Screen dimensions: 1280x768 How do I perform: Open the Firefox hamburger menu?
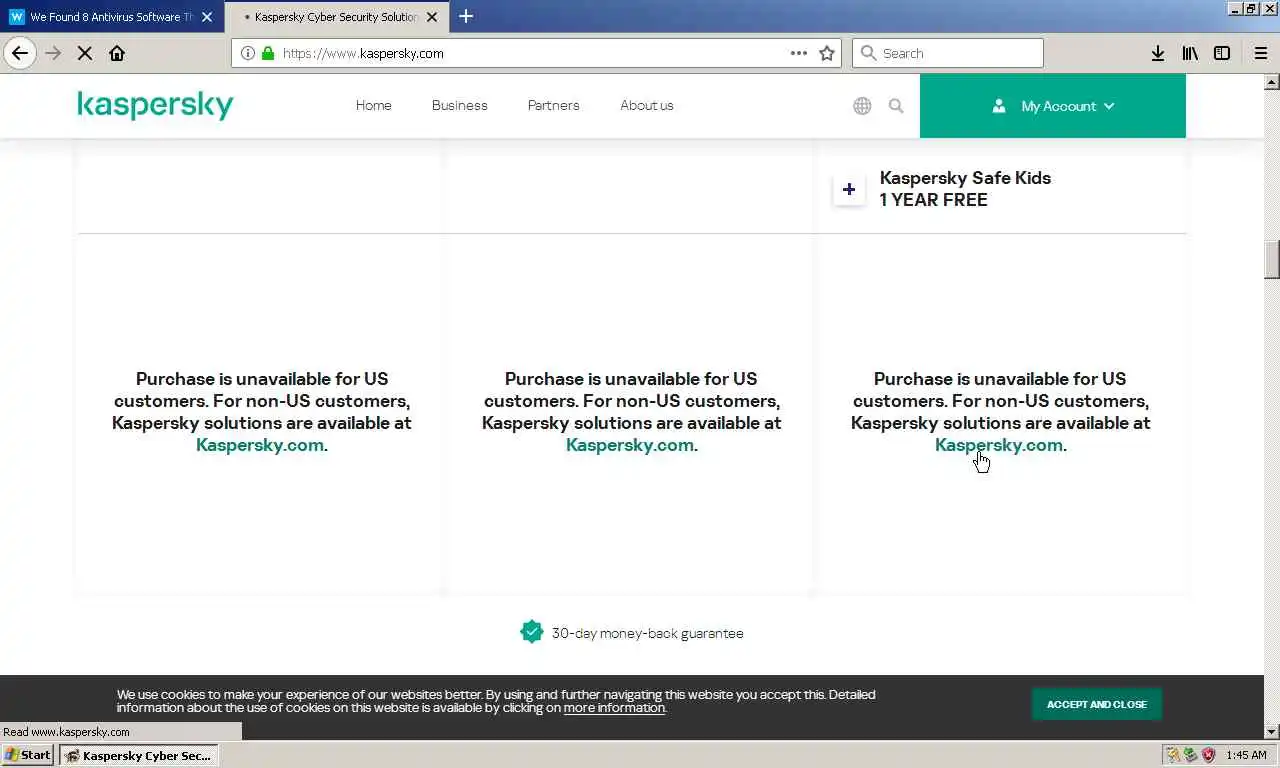pyautogui.click(x=1261, y=53)
